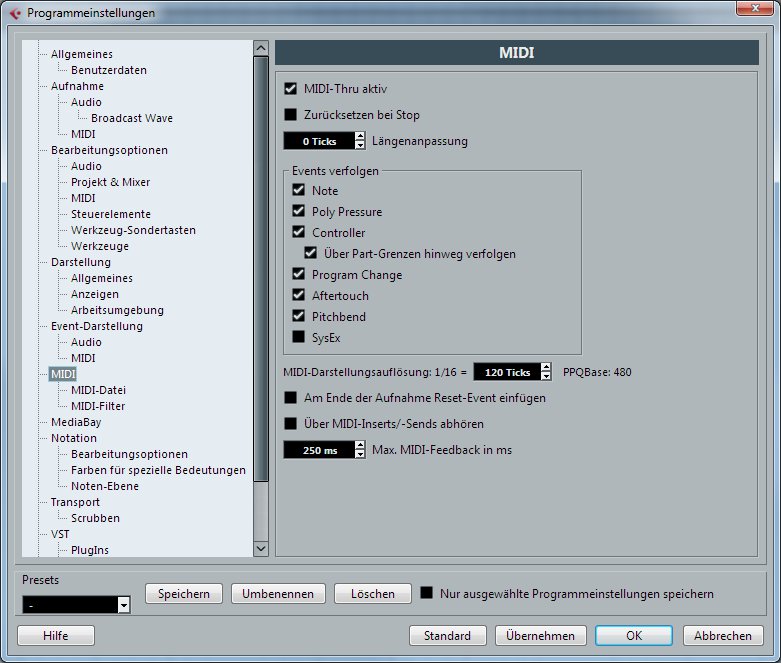Select PlugIns under VST

tap(90, 550)
